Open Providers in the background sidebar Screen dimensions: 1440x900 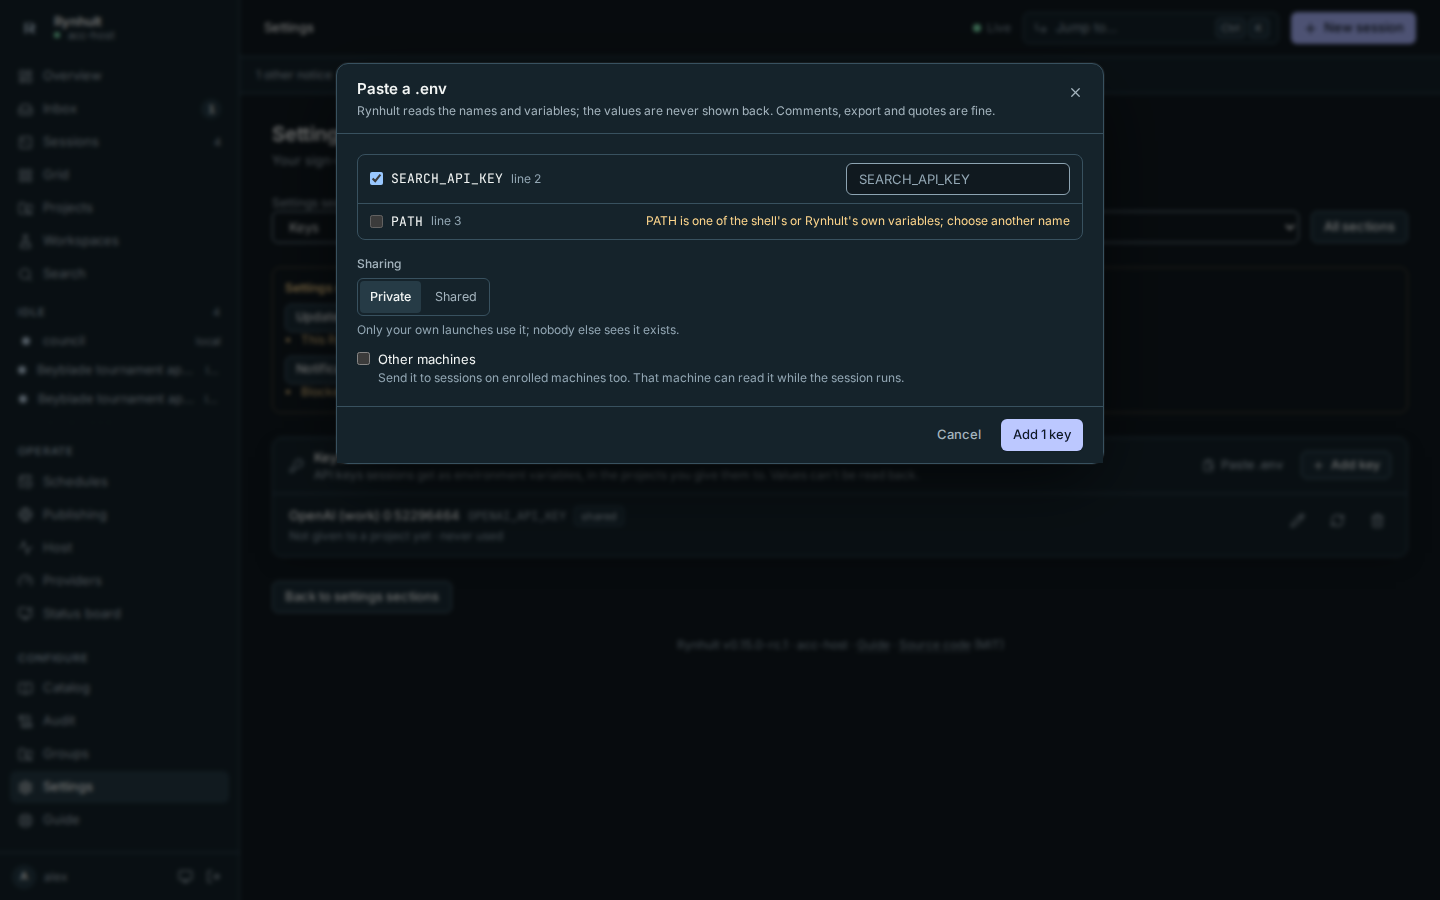coord(120,581)
